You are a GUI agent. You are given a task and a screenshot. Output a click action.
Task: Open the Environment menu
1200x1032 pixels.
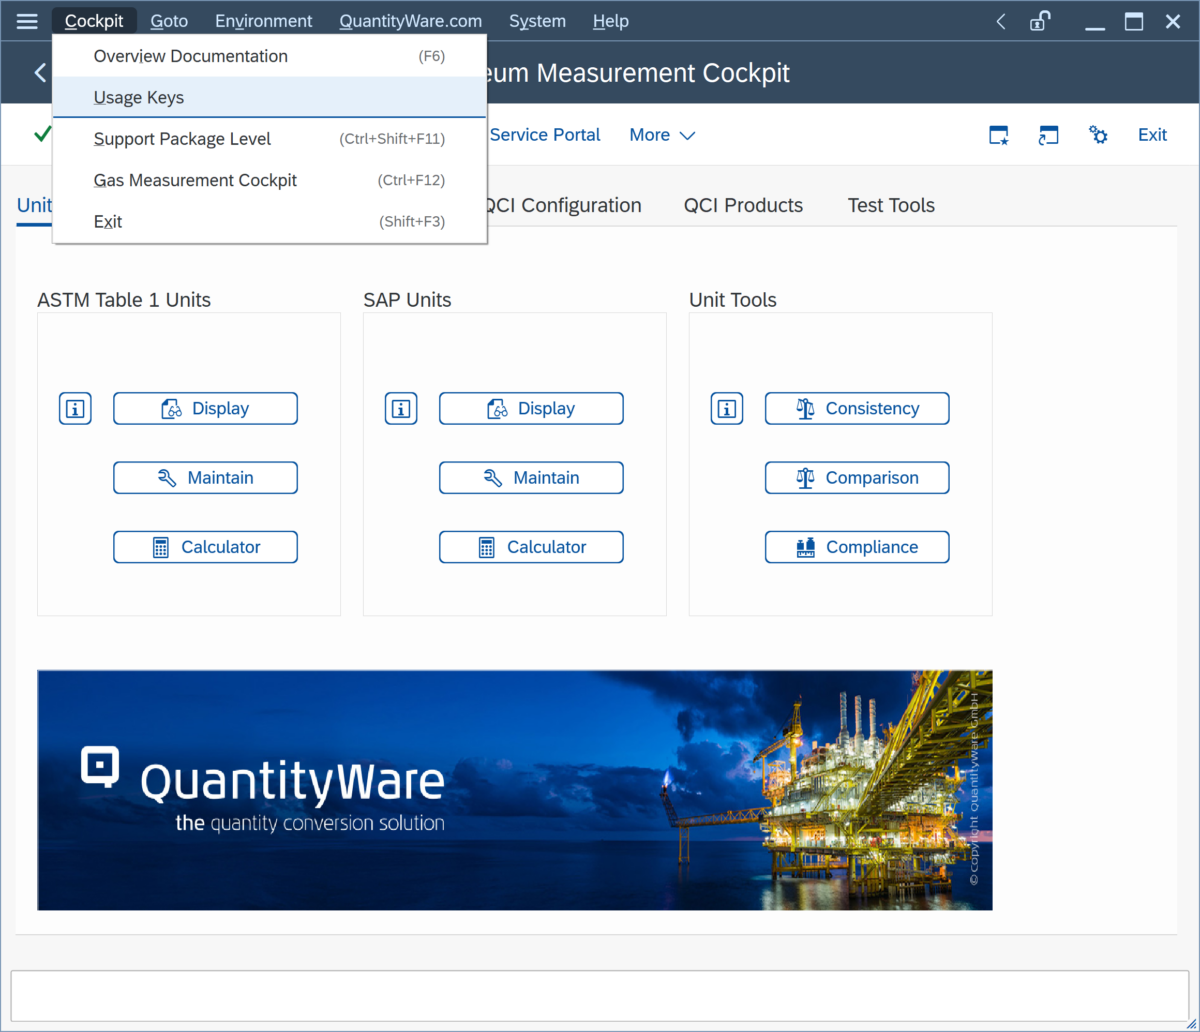pyautogui.click(x=263, y=20)
